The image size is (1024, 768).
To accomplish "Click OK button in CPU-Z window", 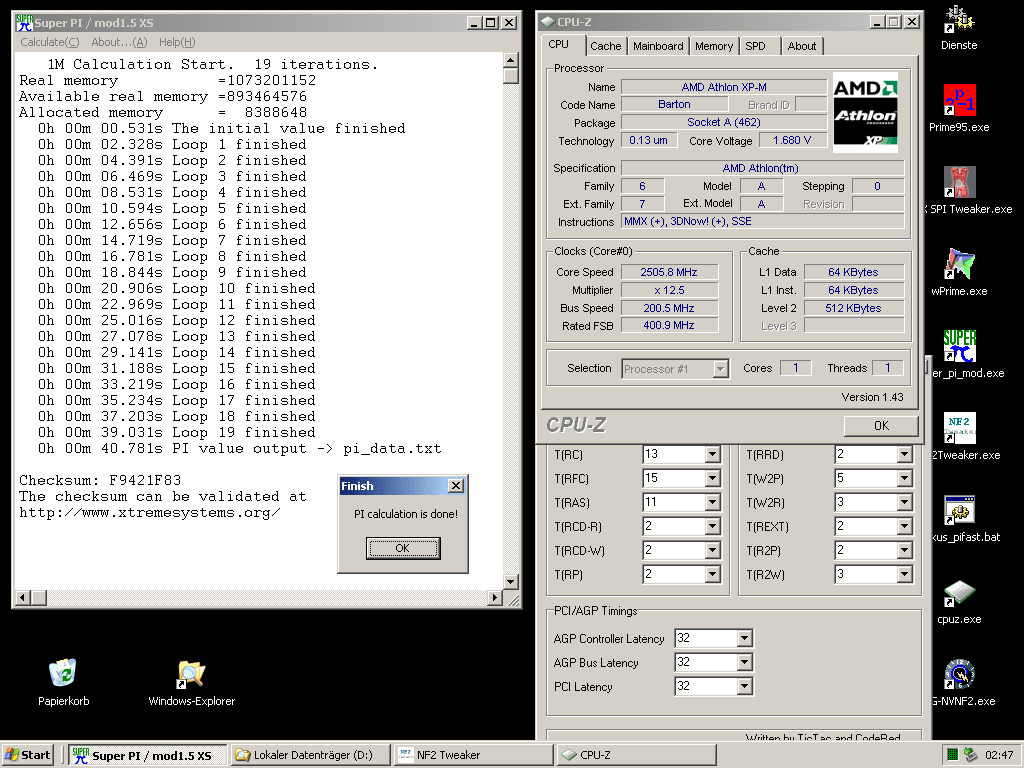I will pyautogui.click(x=881, y=426).
